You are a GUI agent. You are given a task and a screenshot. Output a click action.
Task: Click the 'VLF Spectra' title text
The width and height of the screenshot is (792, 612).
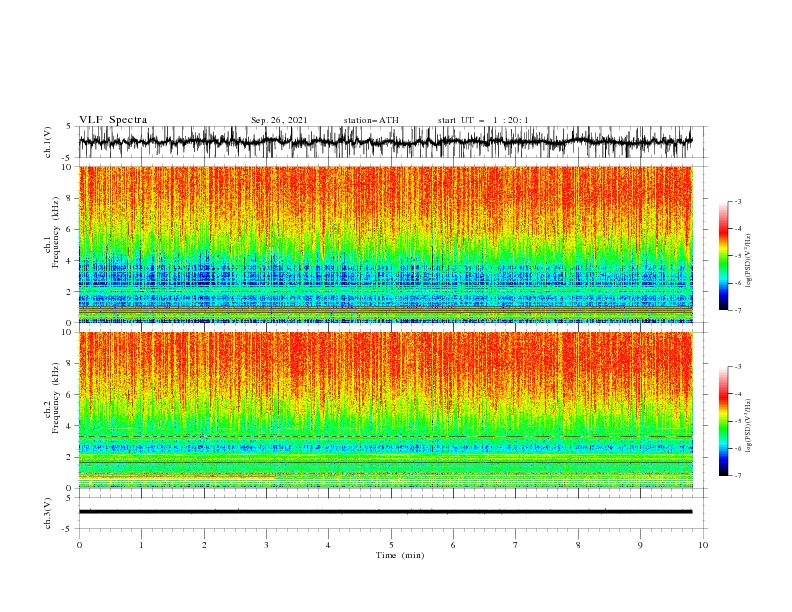(113, 120)
